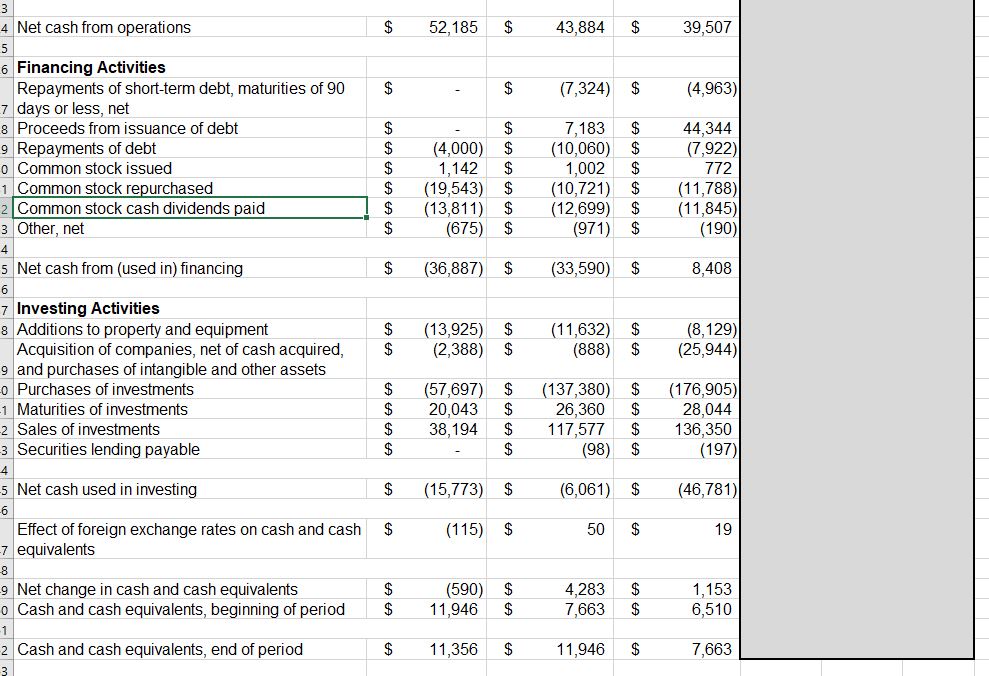
Task: Click the (675) other net value
Action: [464, 228]
